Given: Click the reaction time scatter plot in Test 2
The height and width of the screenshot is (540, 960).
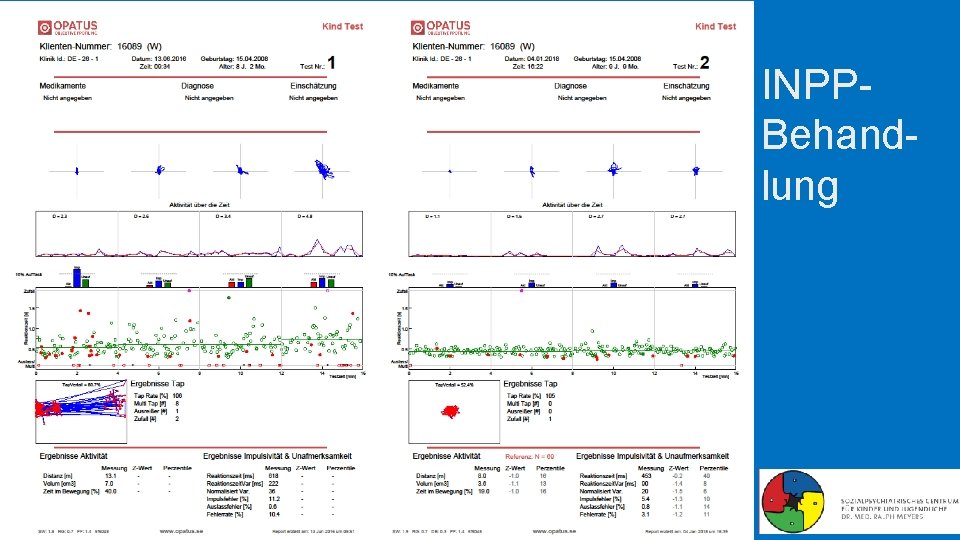Looking at the screenshot, I should point(572,328).
